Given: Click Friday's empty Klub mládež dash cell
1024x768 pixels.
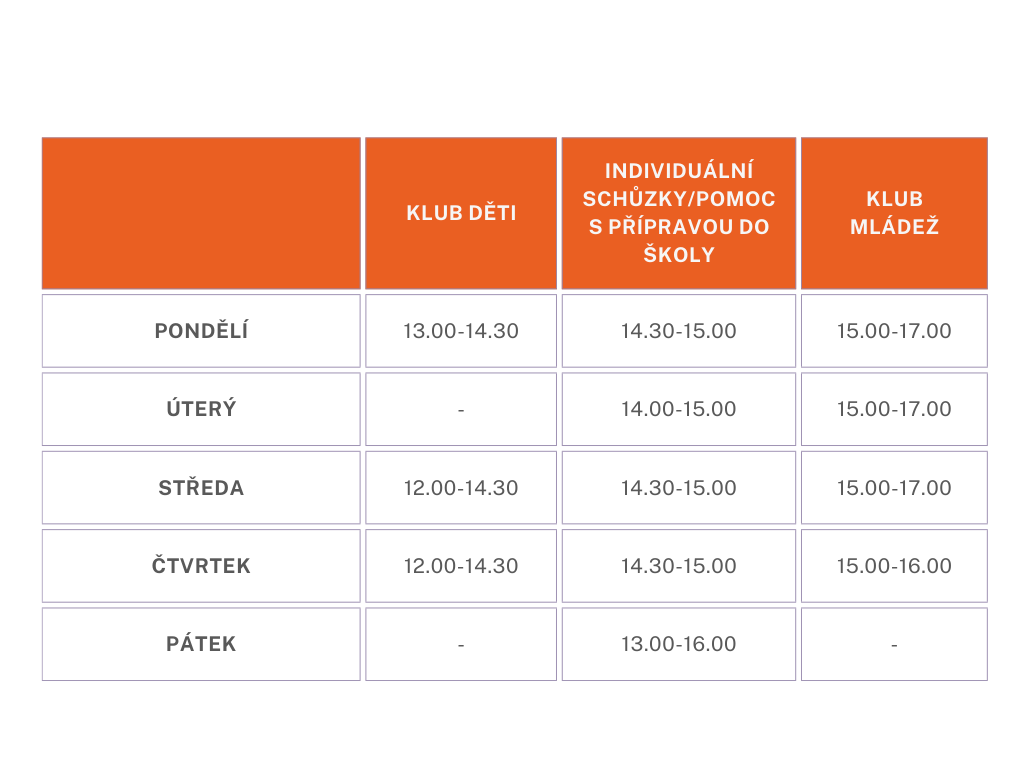Looking at the screenshot, I should (x=894, y=645).
